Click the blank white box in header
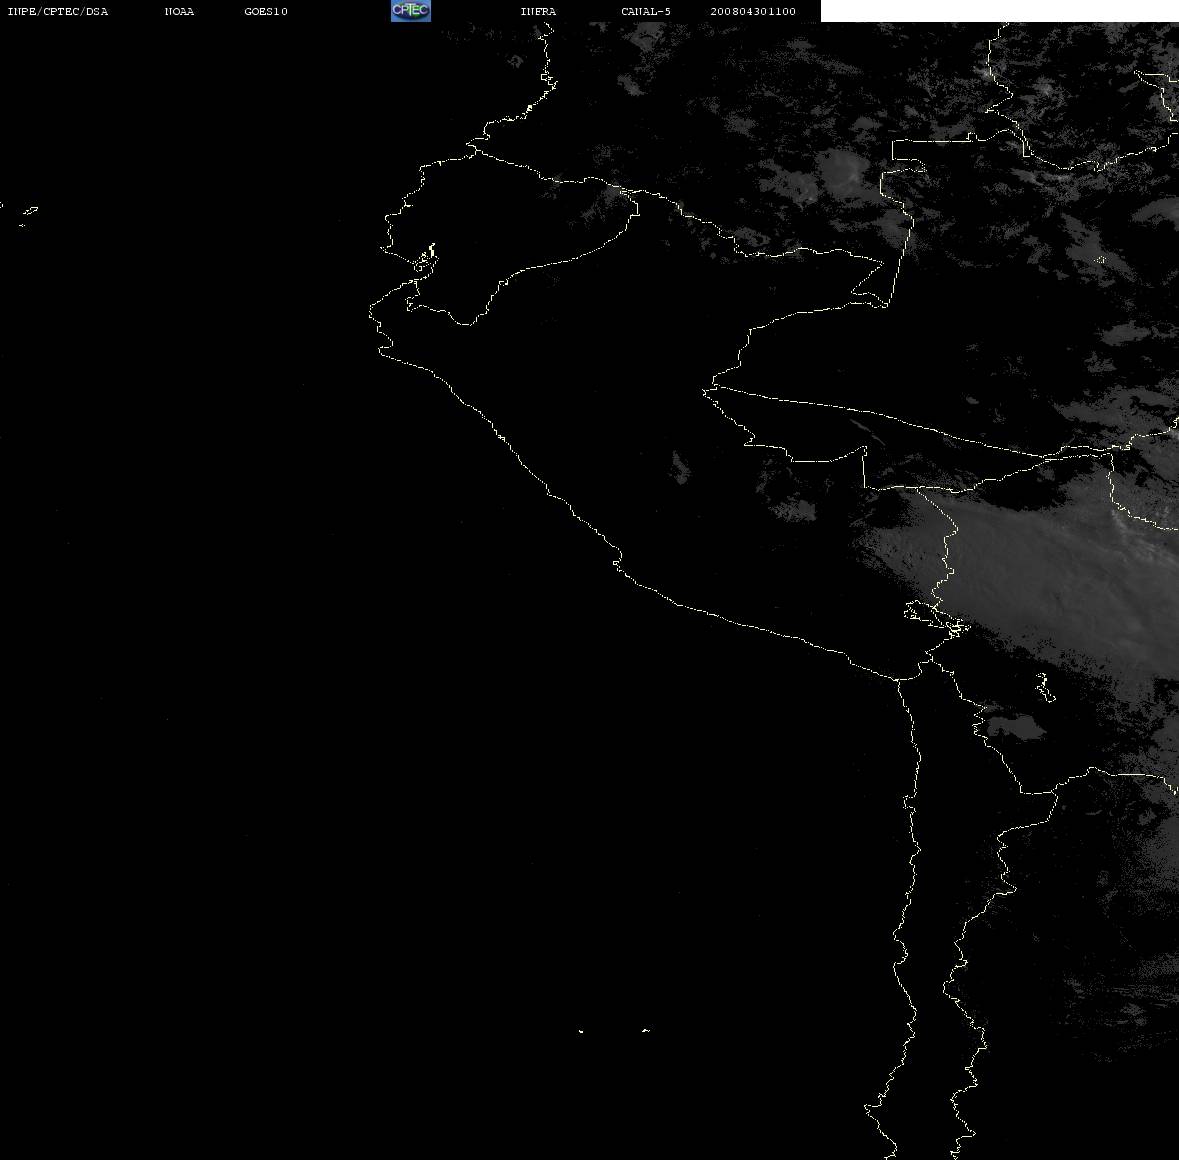The image size is (1179, 1160). (x=999, y=11)
